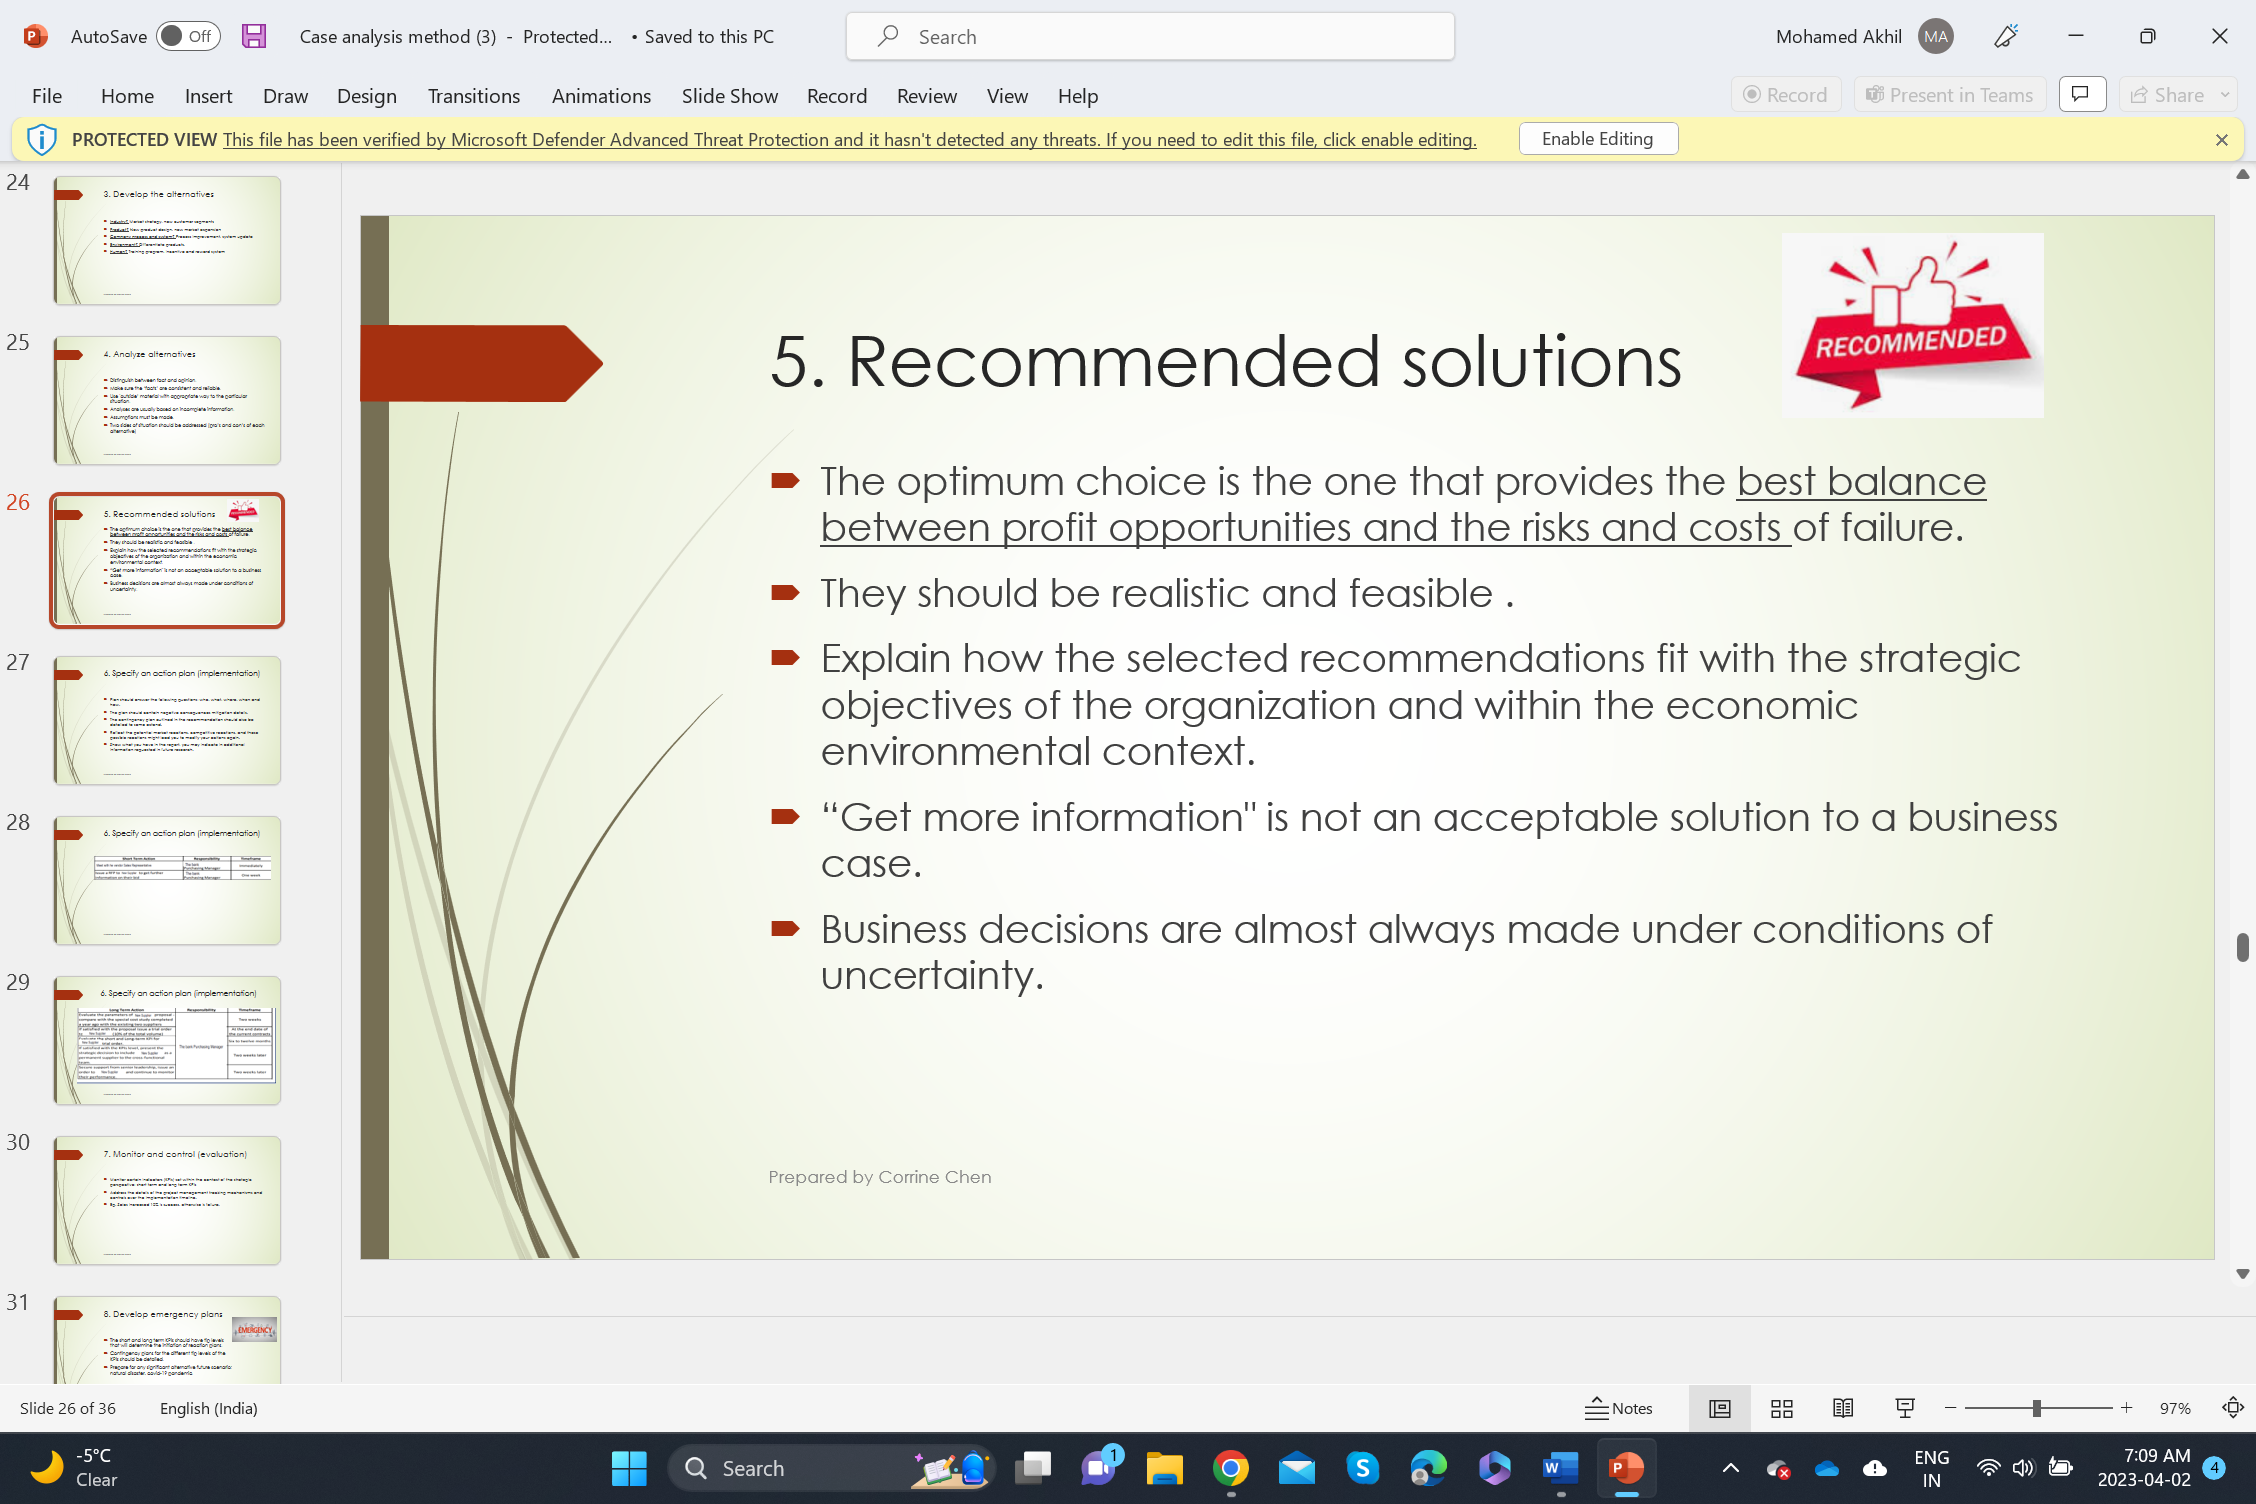
Task: Click the Save icon in title bar
Action: (x=254, y=36)
